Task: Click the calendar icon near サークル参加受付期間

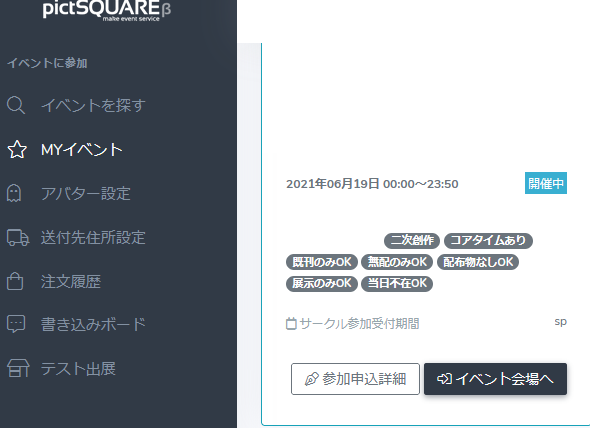Action: (x=291, y=324)
